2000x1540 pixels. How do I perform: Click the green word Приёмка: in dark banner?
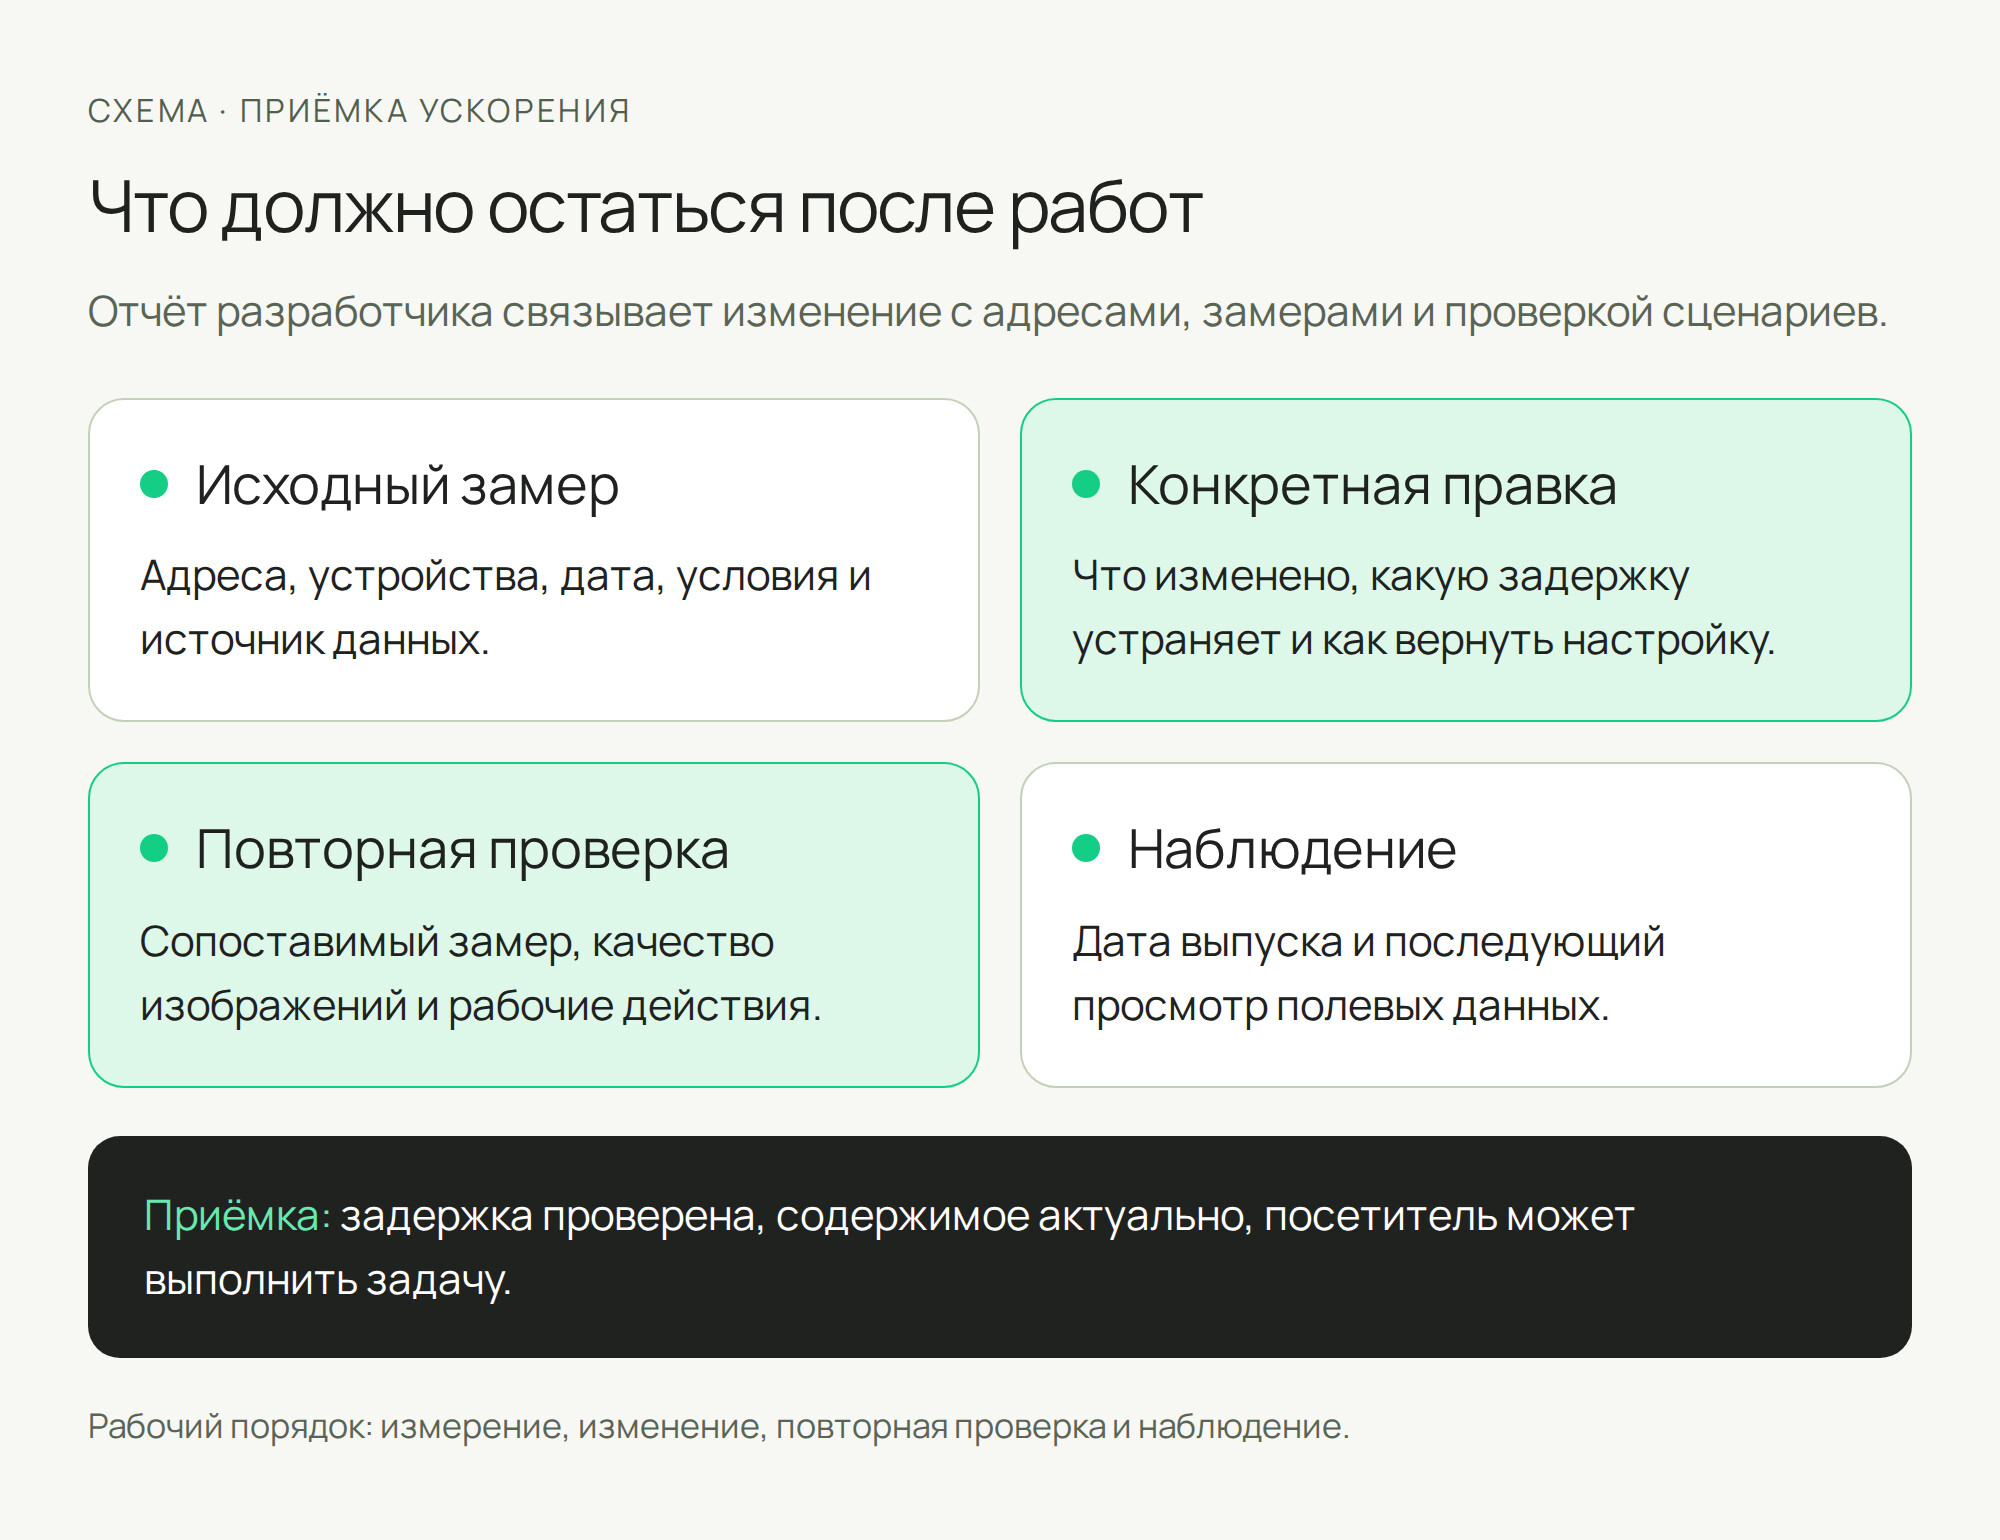click(x=238, y=1216)
